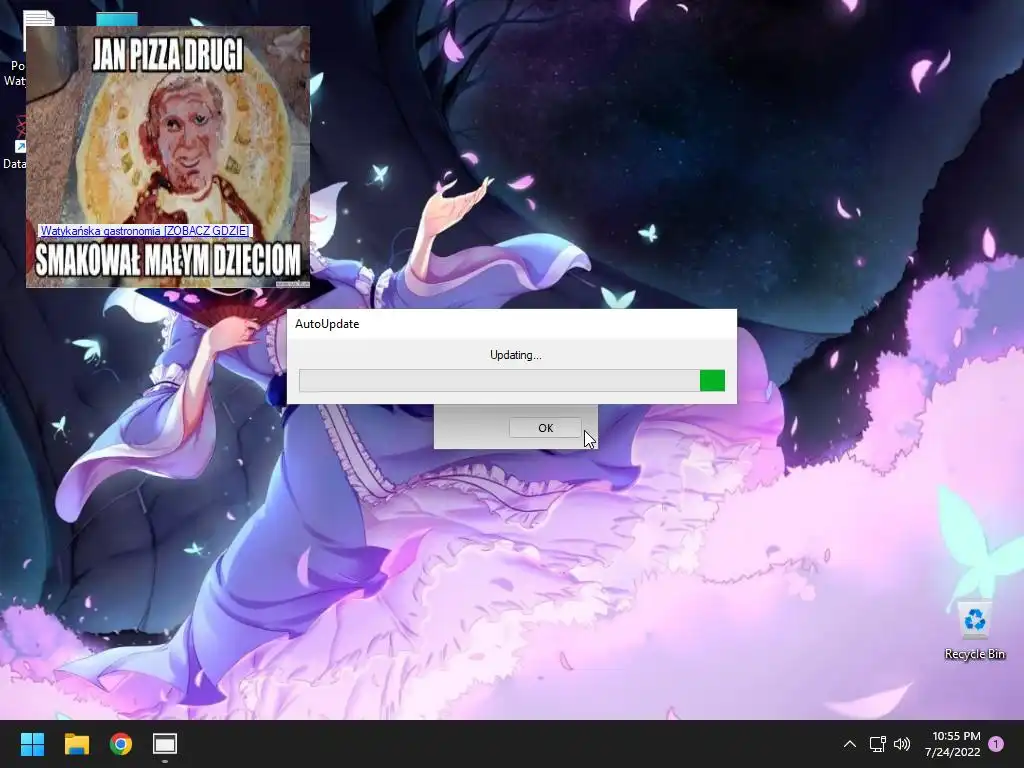The height and width of the screenshot is (768, 1024).
Task: Open the volume speaker tray icon
Action: point(902,744)
